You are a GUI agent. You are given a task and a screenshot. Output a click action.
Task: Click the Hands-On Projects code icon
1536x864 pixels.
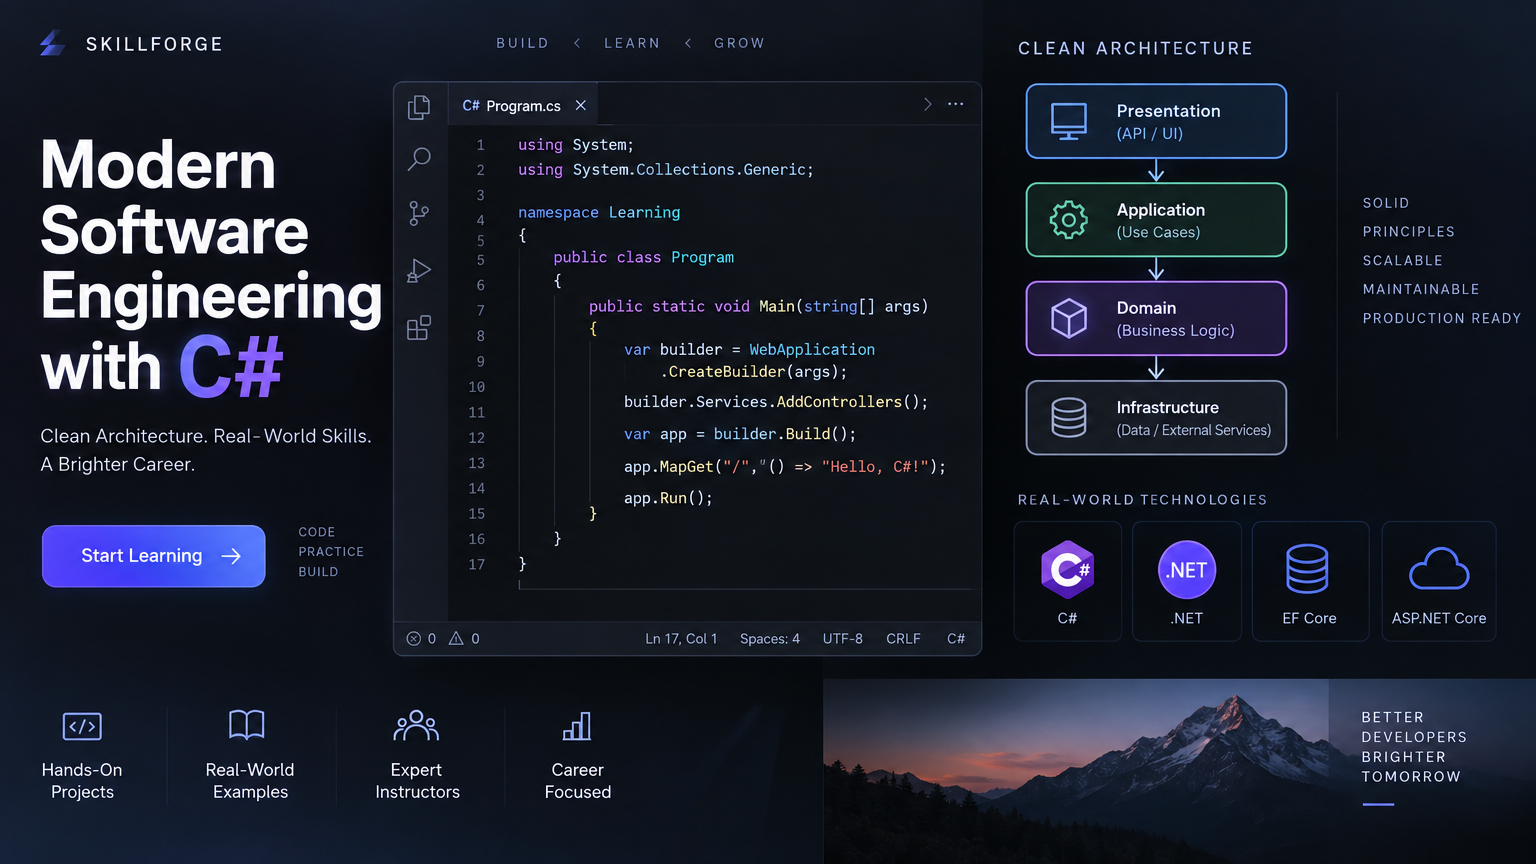(x=82, y=726)
